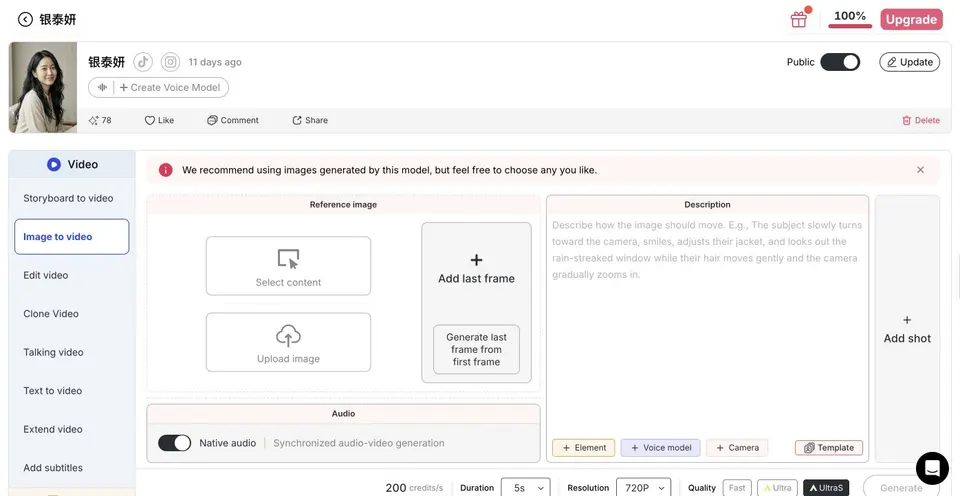Open the TikTok link icon
The width and height of the screenshot is (960, 496).
click(x=143, y=62)
